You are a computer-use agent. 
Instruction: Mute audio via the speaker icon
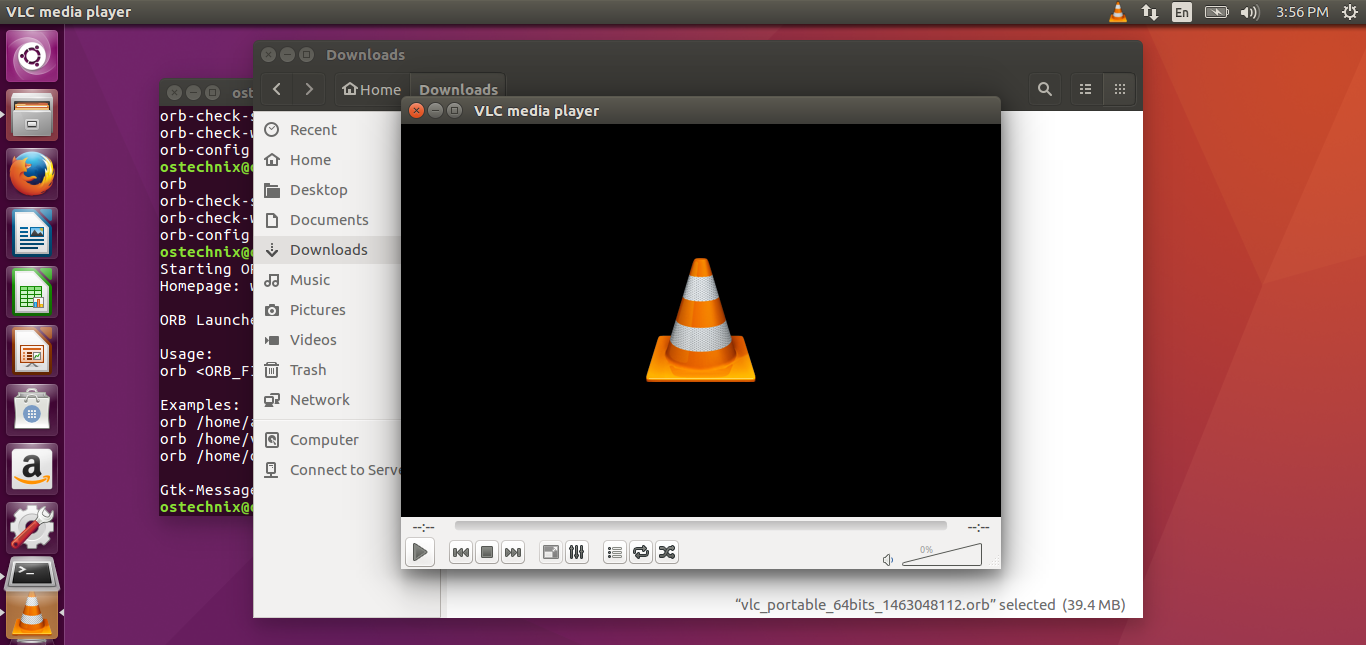[x=888, y=560]
